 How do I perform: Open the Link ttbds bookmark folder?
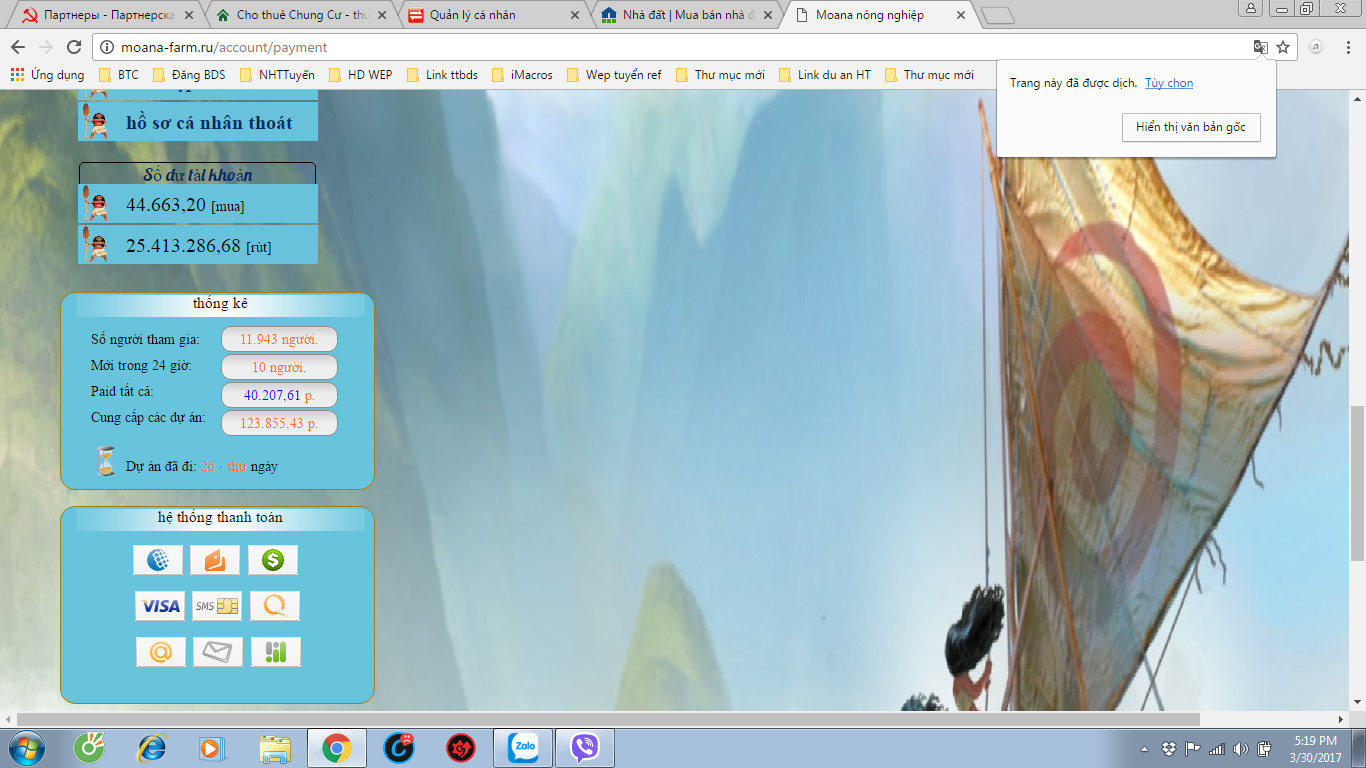(x=442, y=75)
